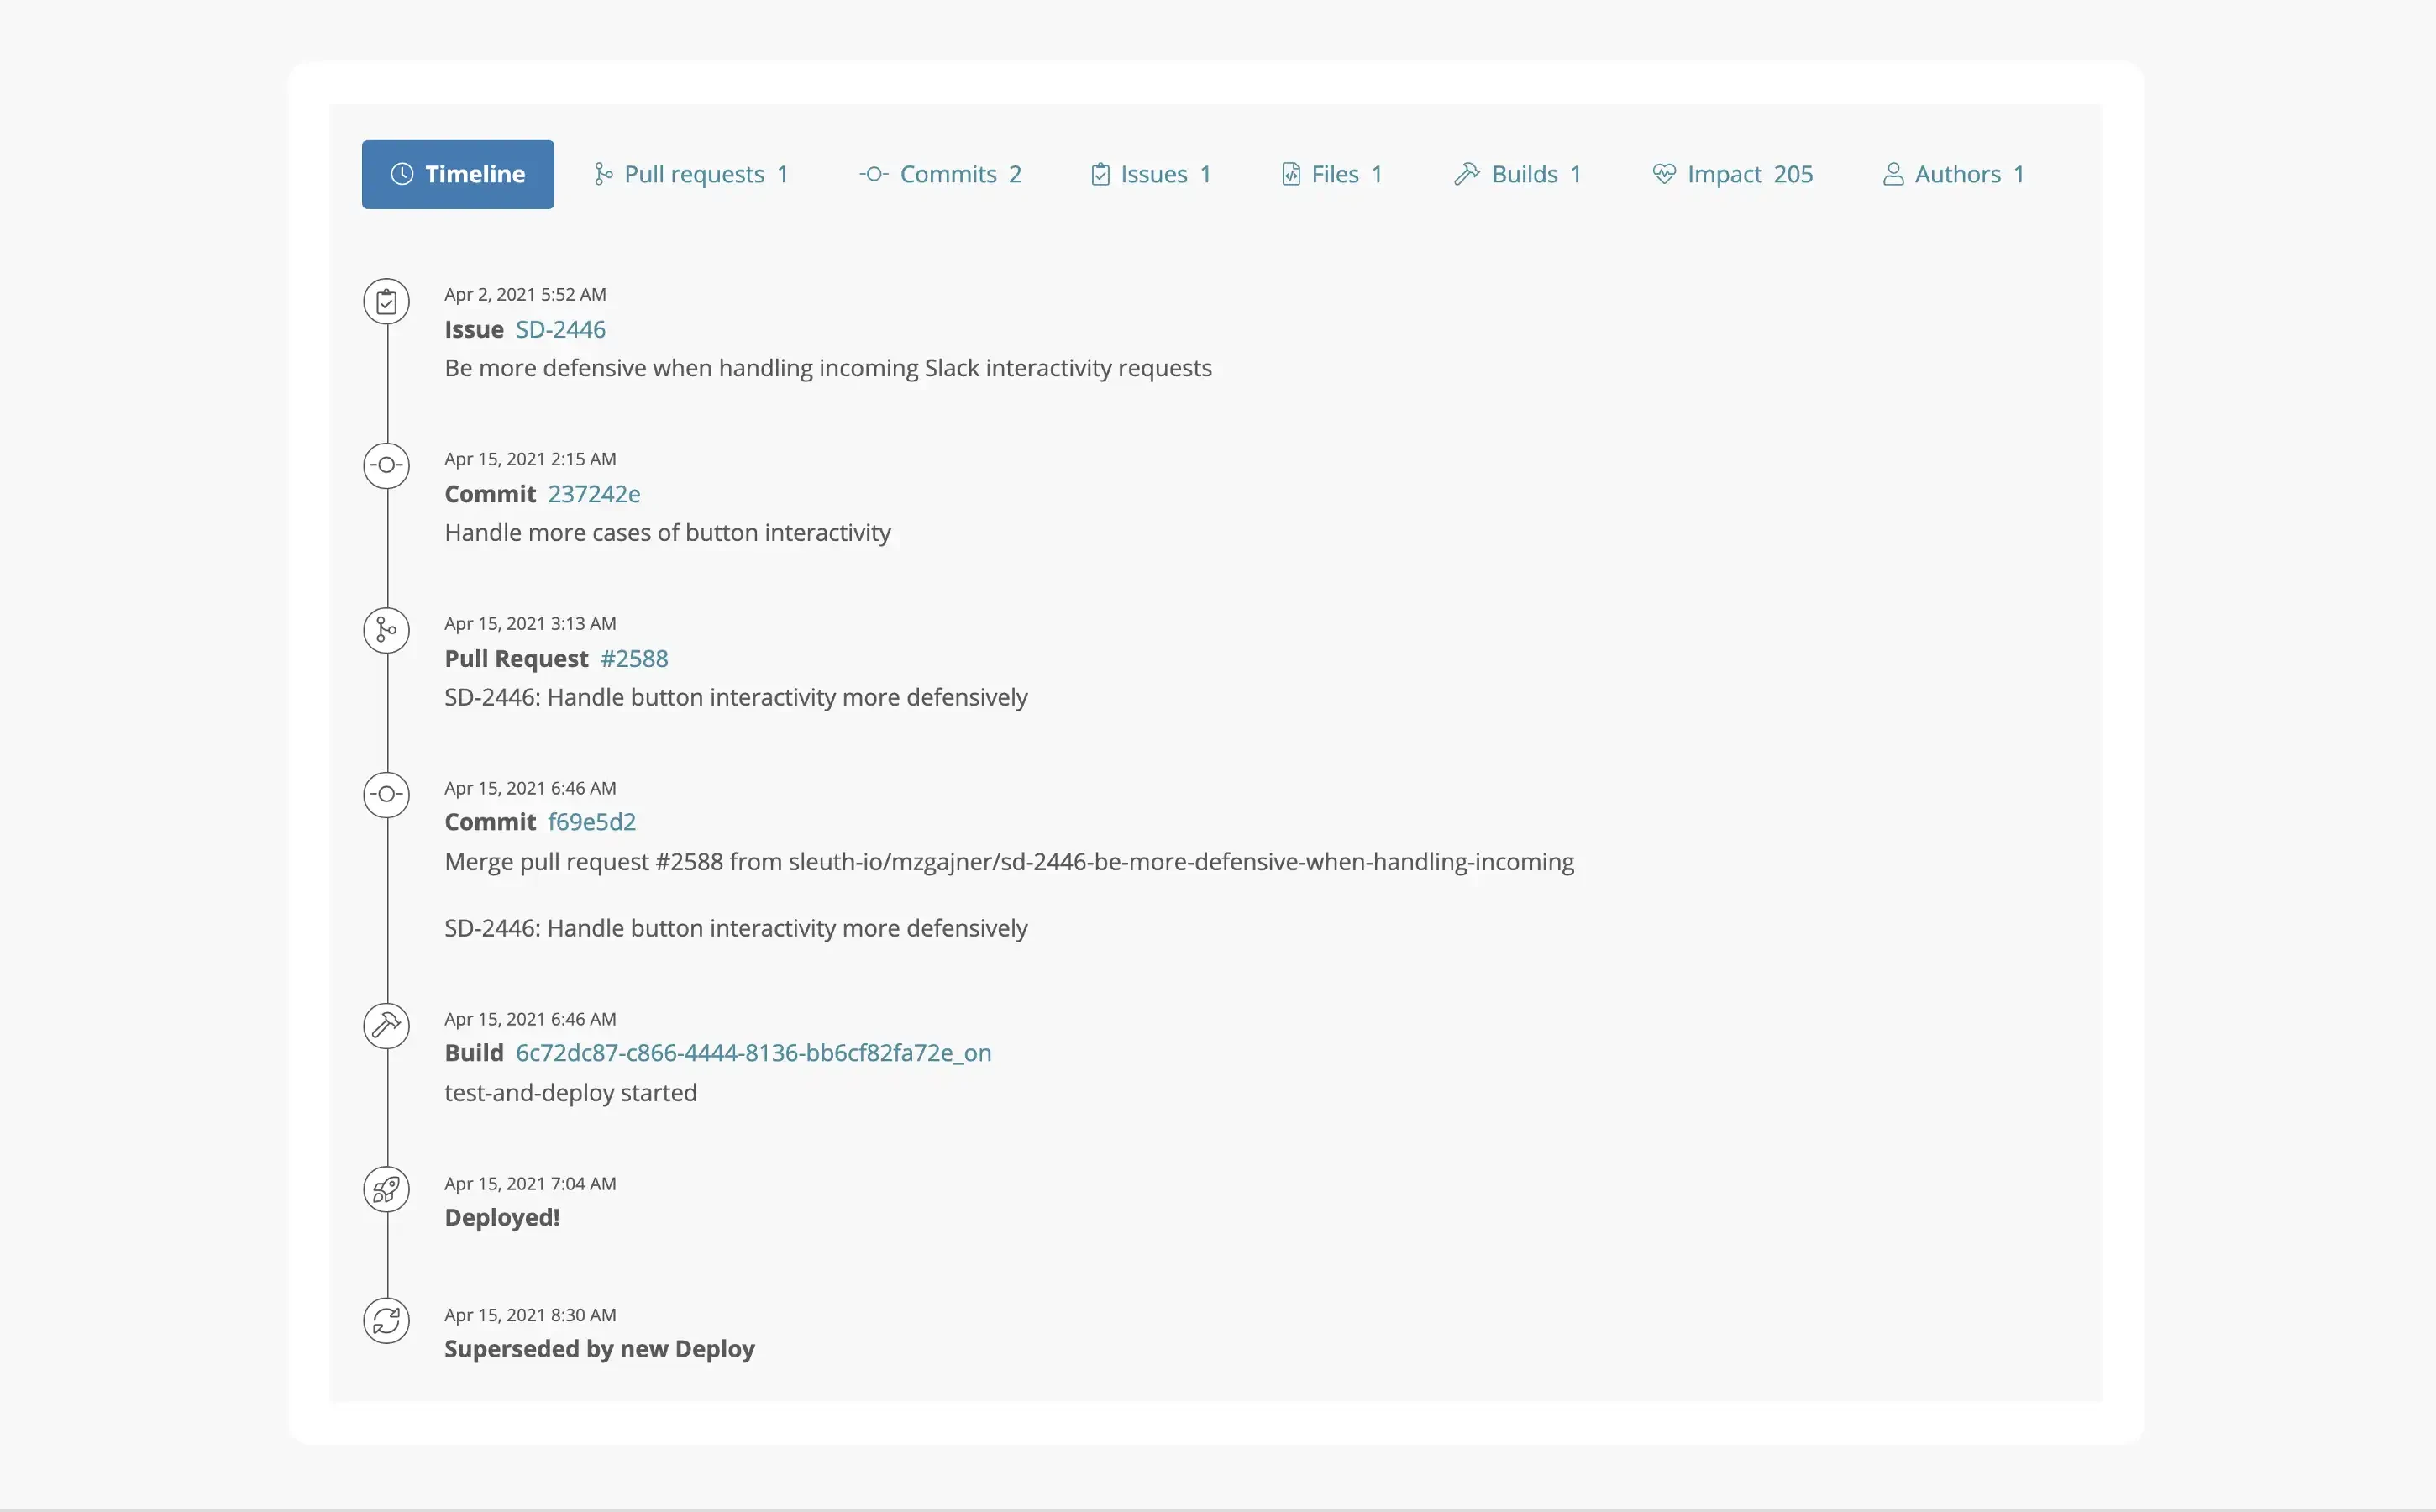Switch to the Commits tab

940,174
